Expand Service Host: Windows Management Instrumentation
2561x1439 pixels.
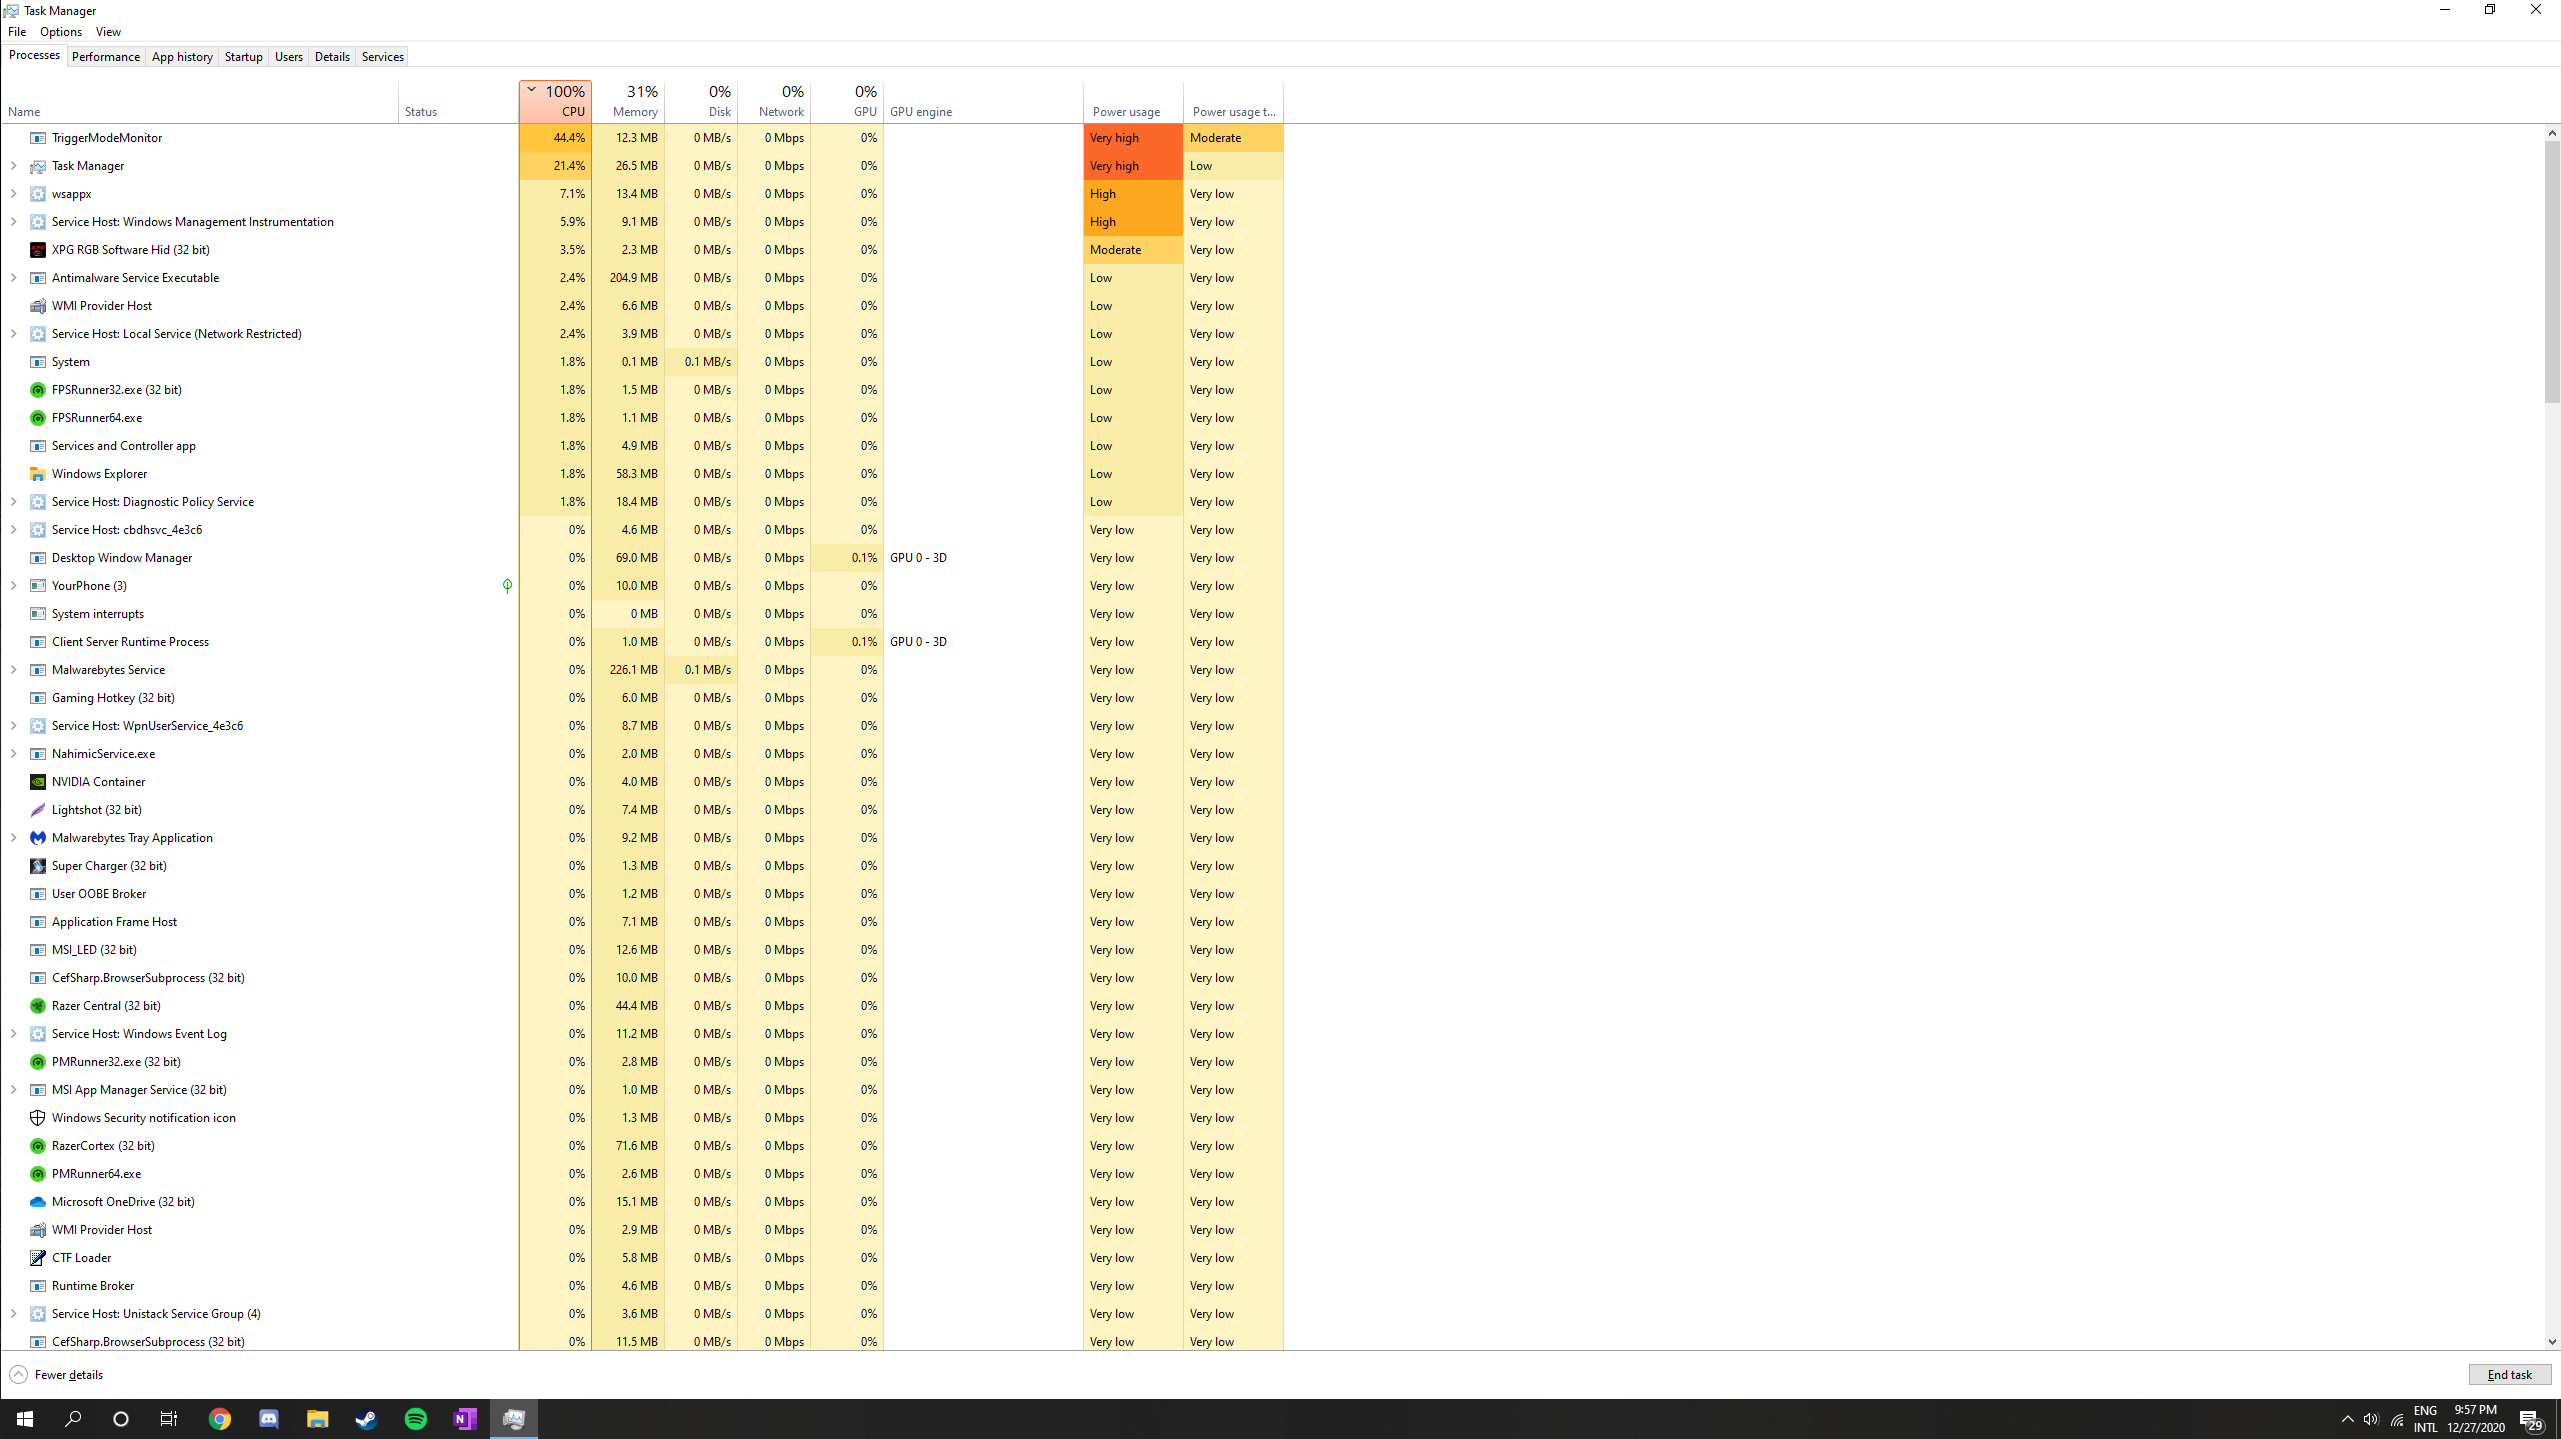[x=13, y=222]
